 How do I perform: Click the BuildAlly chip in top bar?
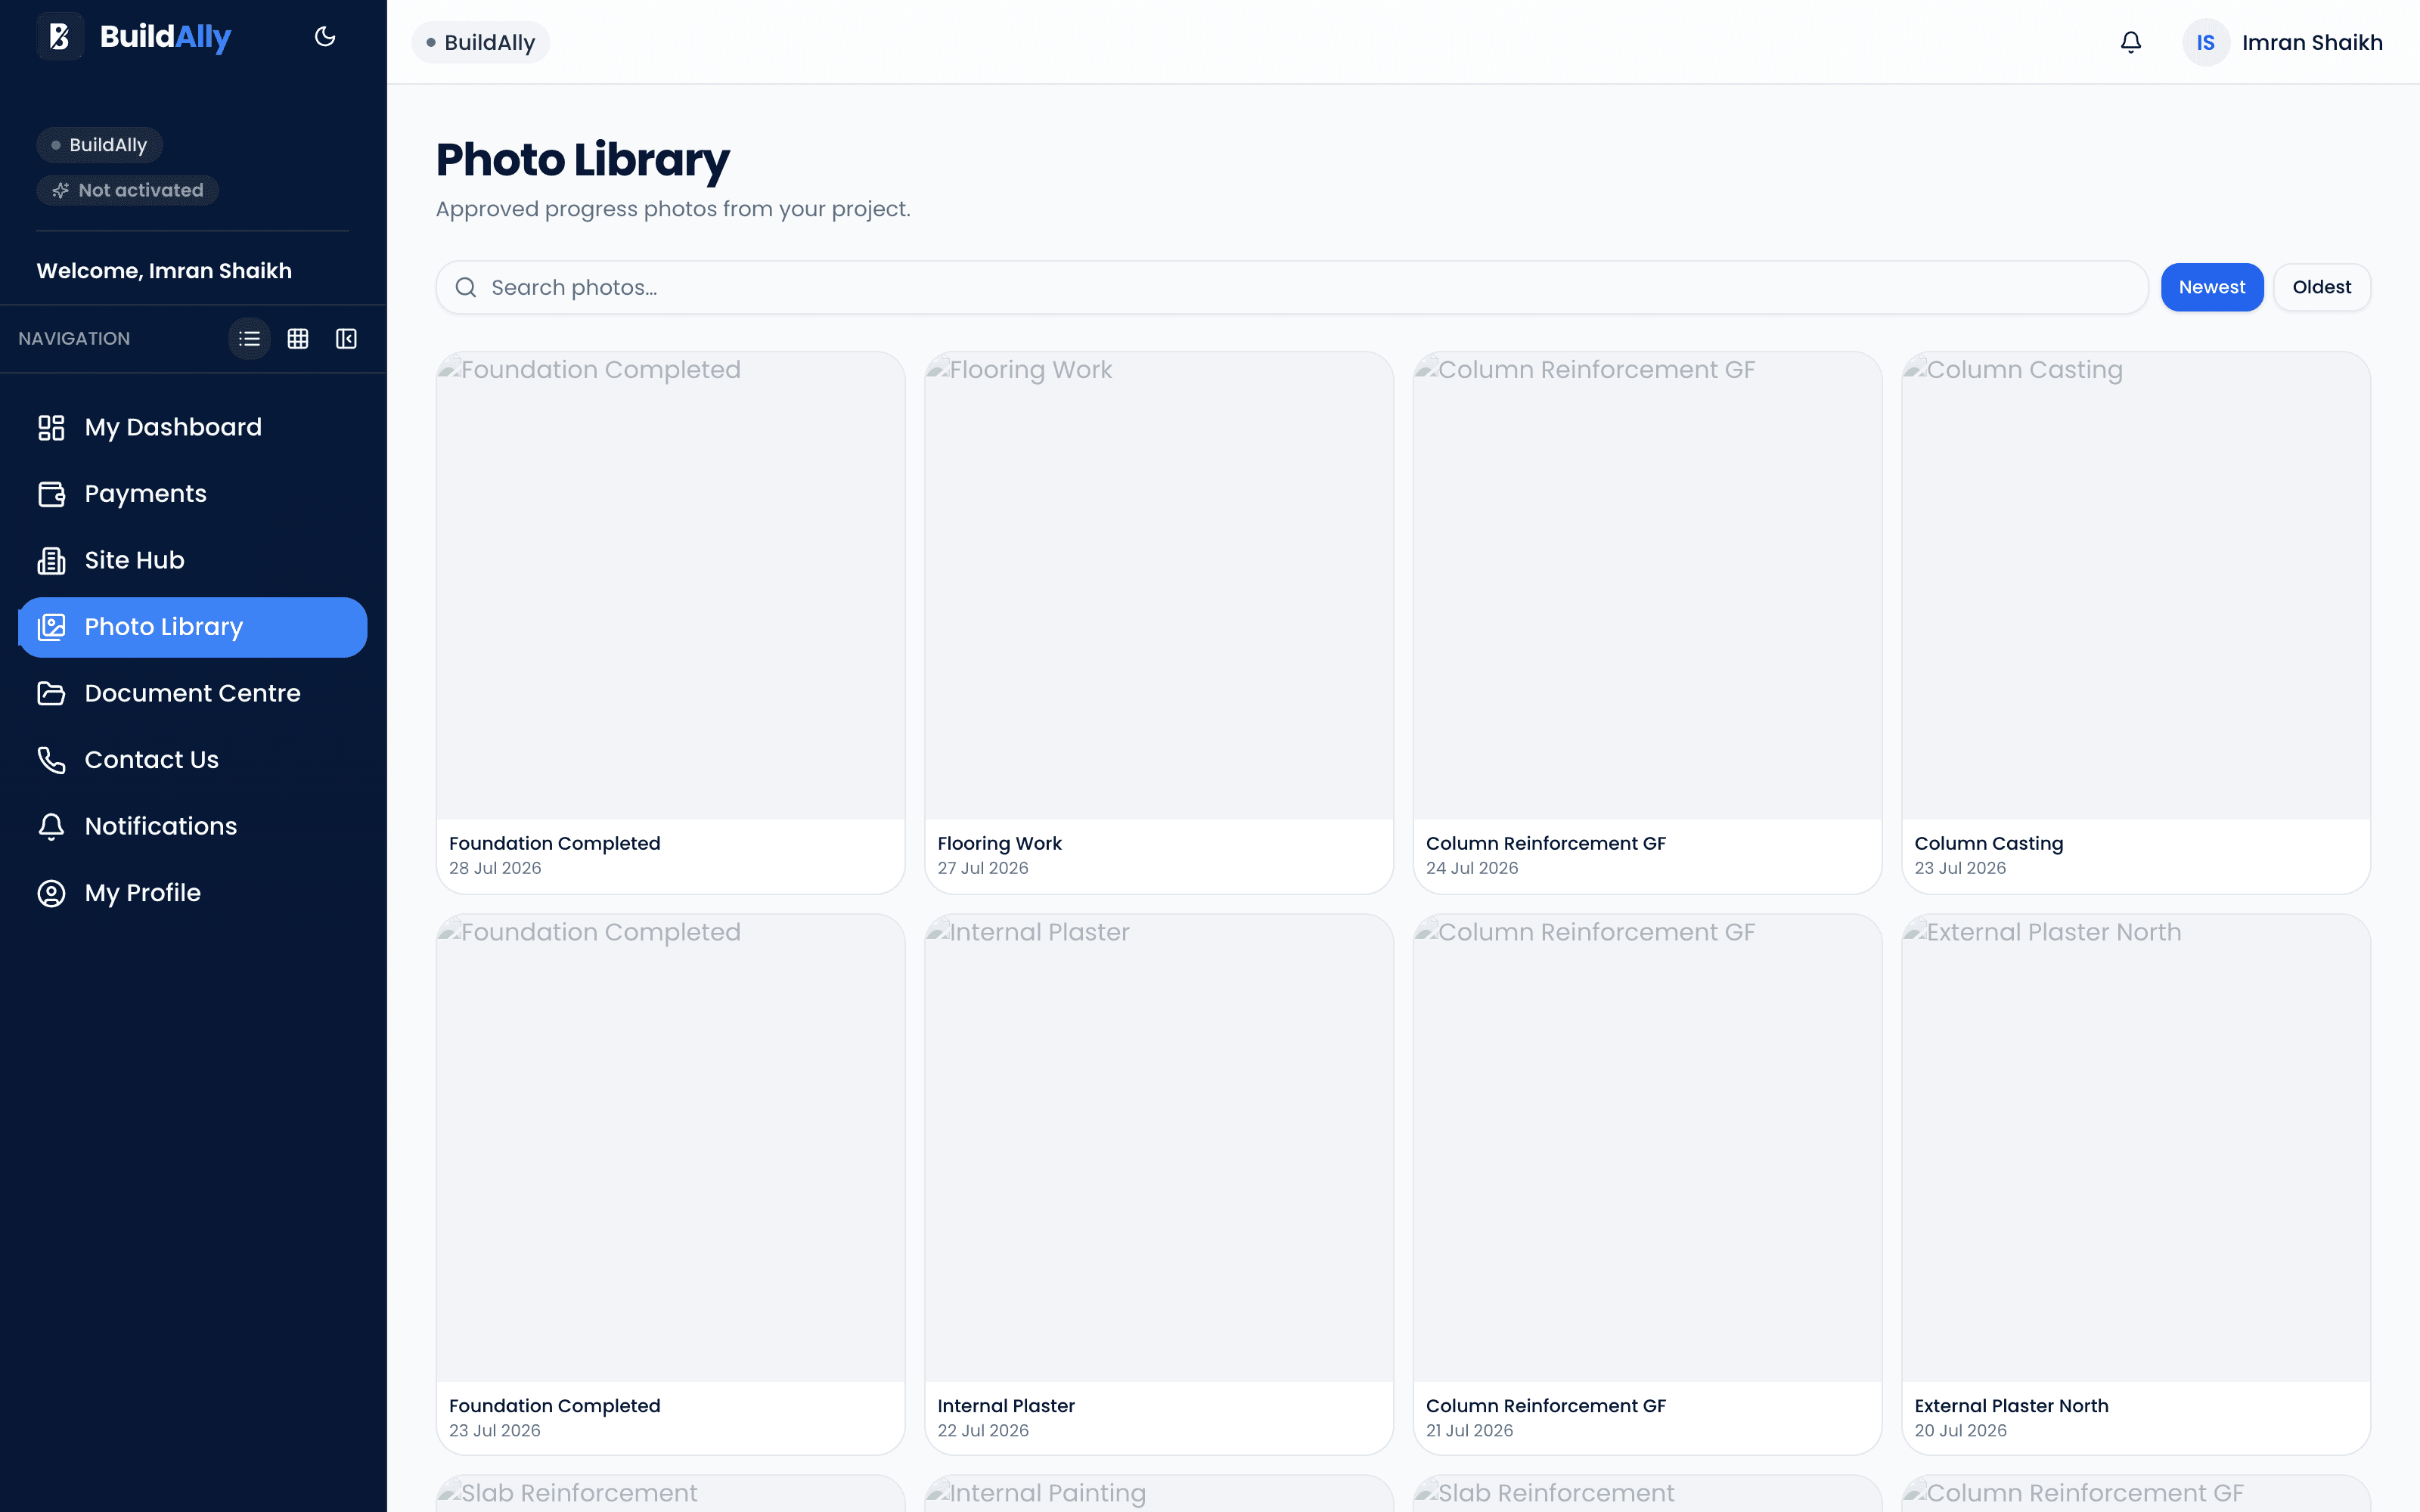click(x=480, y=42)
